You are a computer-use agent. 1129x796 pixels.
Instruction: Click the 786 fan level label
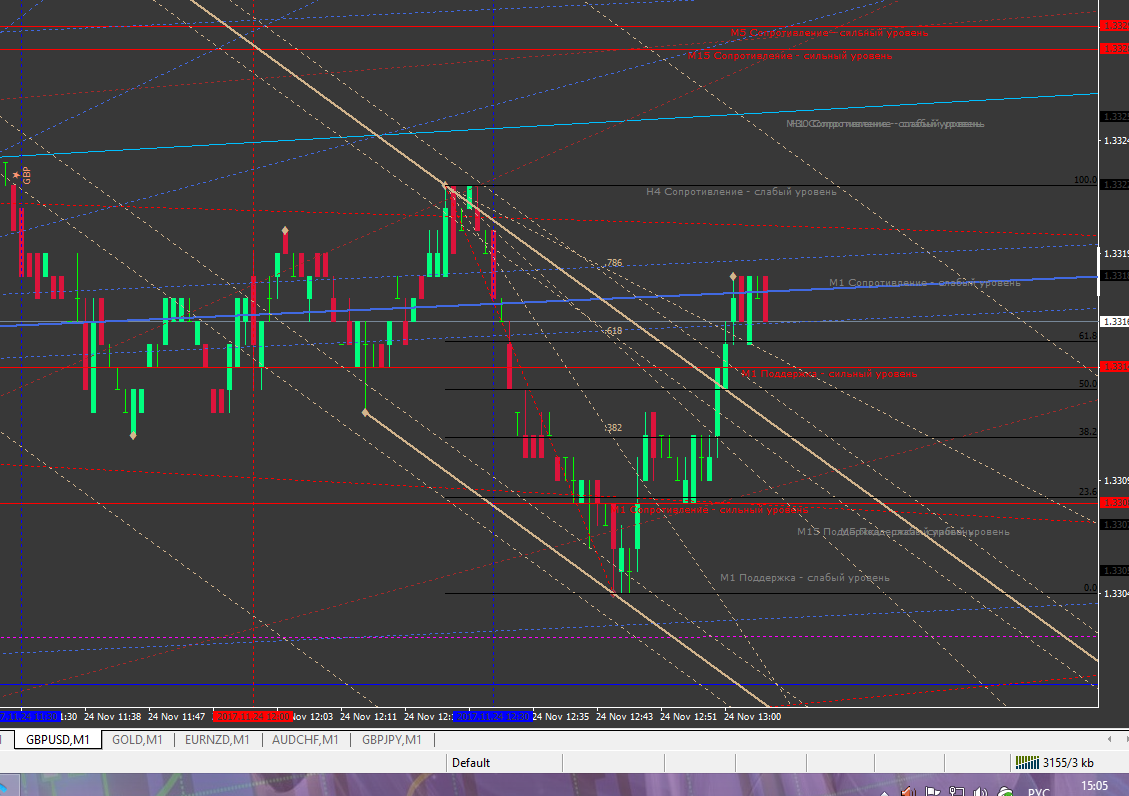tap(614, 263)
